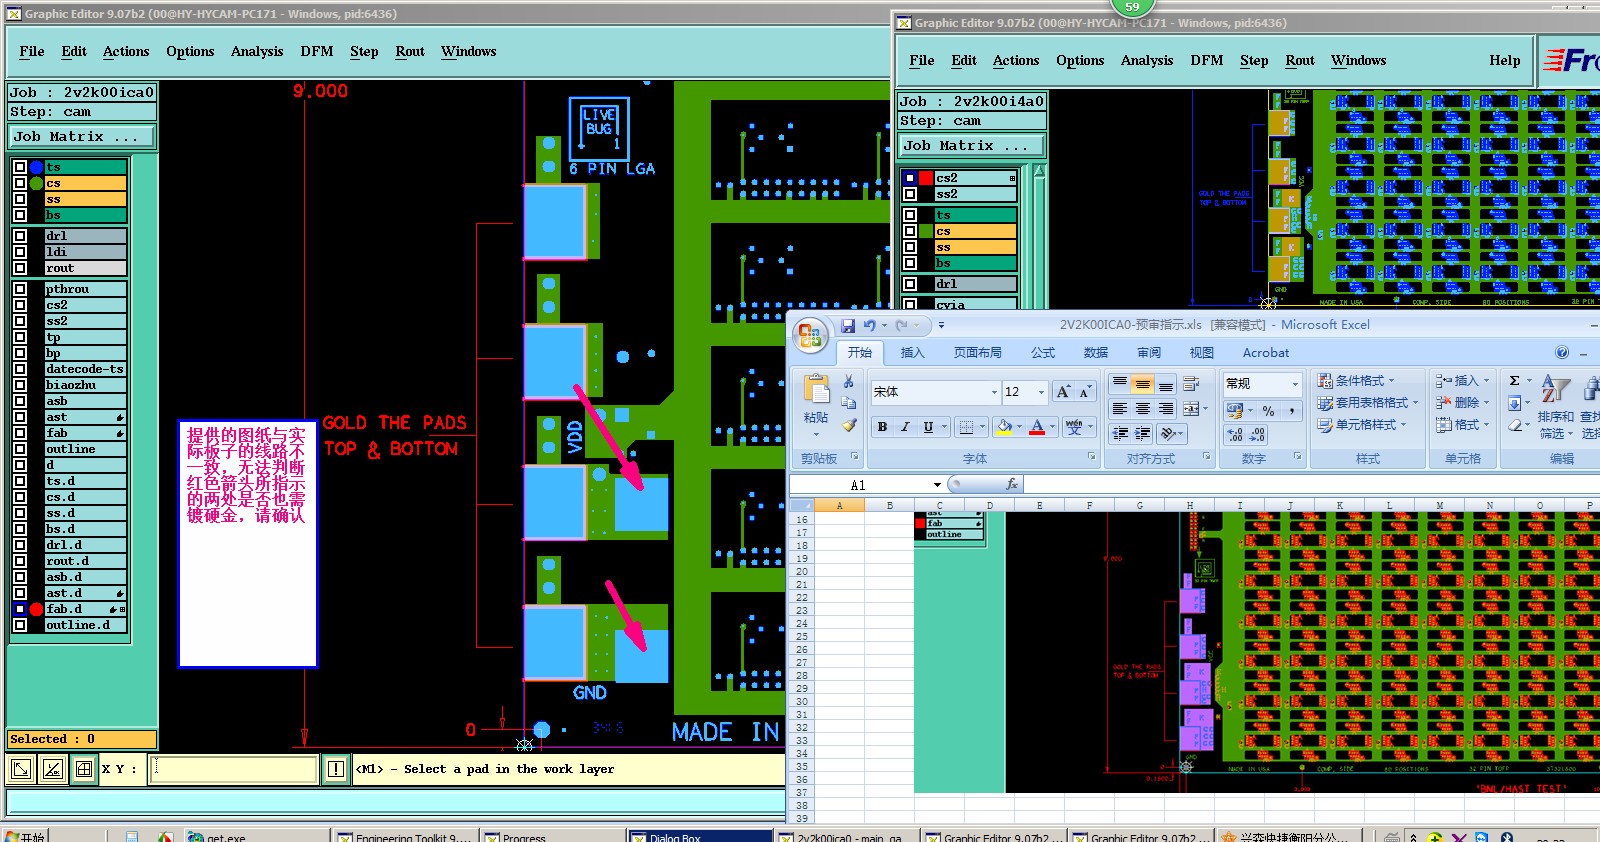1600x842 pixels.
Task: Click the font color red A icon
Action: click(x=1037, y=427)
